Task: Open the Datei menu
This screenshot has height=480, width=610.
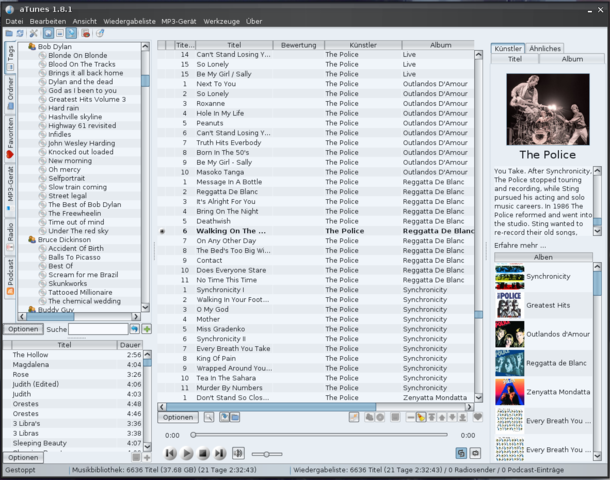Action: pyautogui.click(x=14, y=21)
